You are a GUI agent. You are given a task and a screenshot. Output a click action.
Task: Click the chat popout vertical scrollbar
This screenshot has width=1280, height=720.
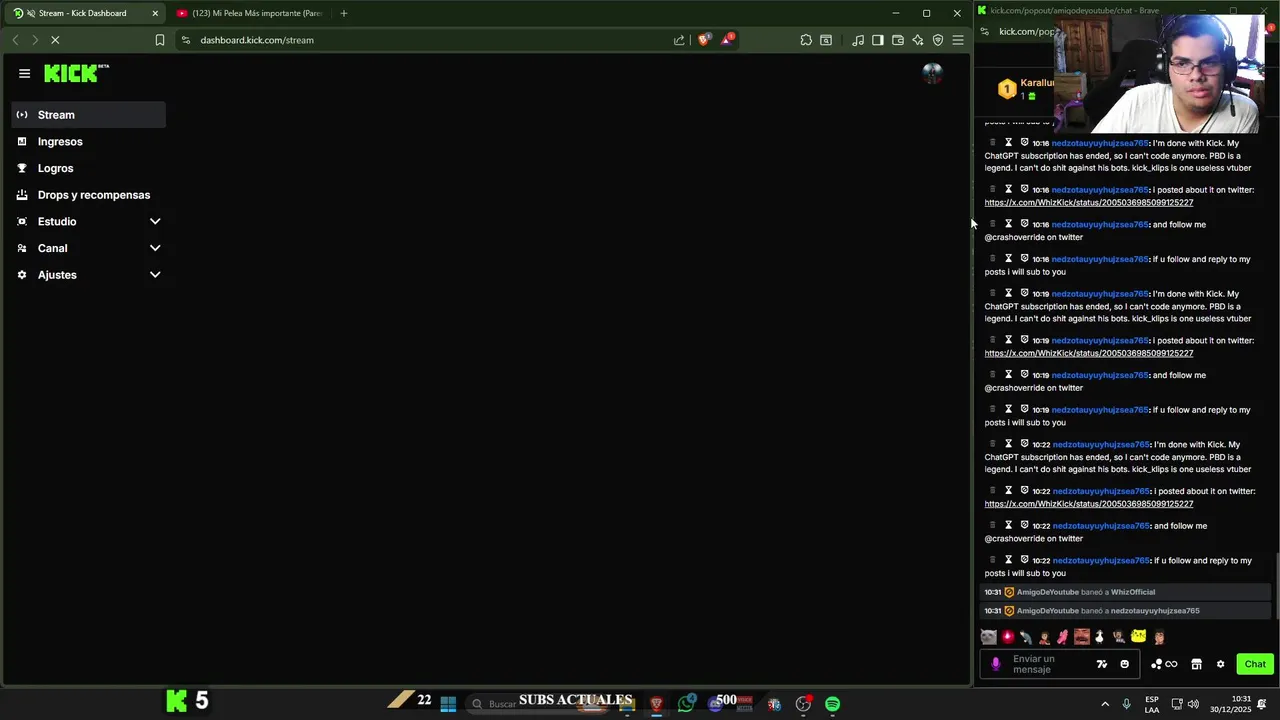pos(1277,585)
